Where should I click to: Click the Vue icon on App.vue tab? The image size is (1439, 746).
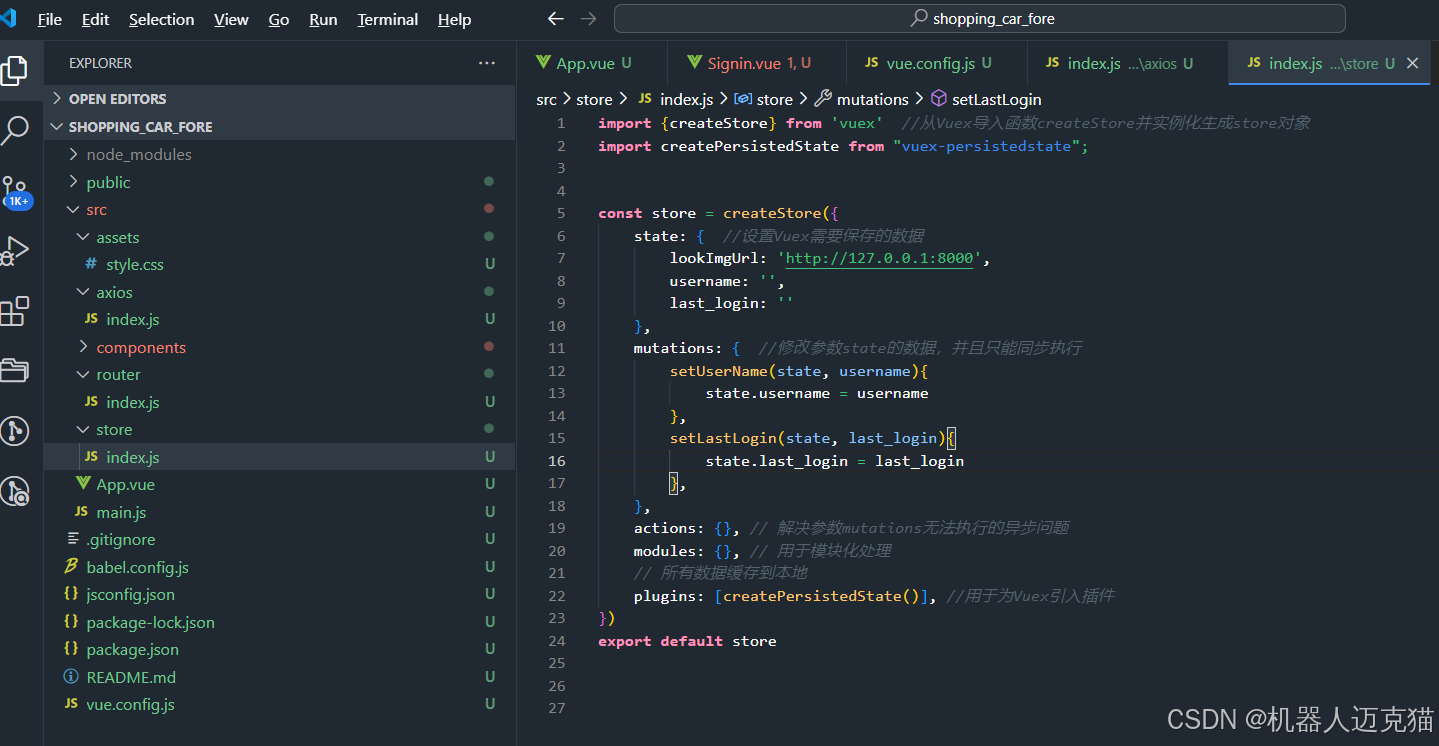(x=543, y=62)
